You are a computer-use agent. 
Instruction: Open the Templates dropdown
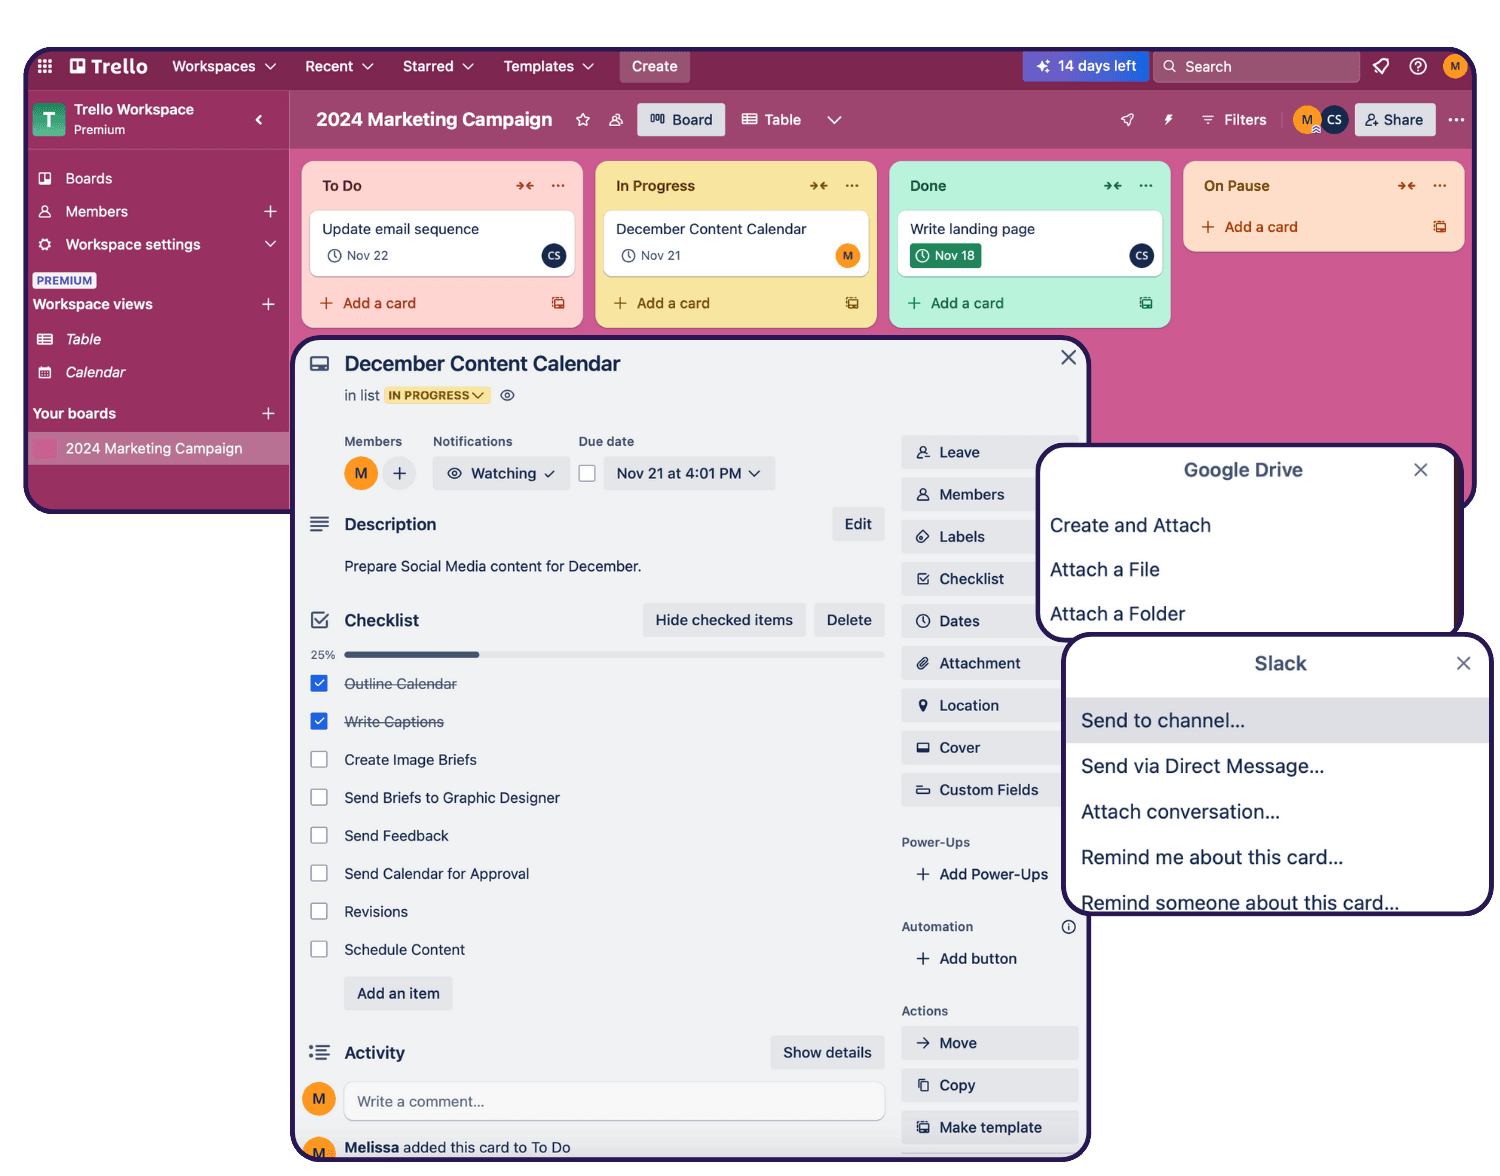(x=548, y=66)
